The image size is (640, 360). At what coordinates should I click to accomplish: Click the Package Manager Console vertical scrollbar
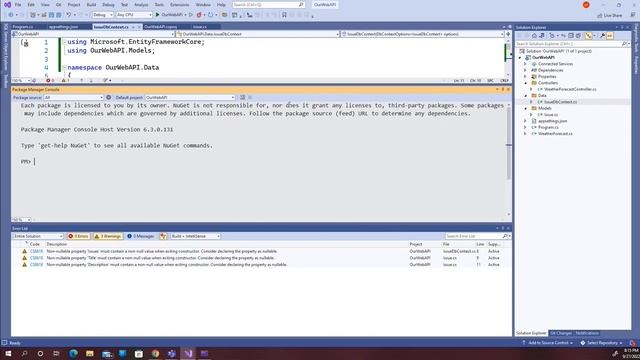click(509, 160)
